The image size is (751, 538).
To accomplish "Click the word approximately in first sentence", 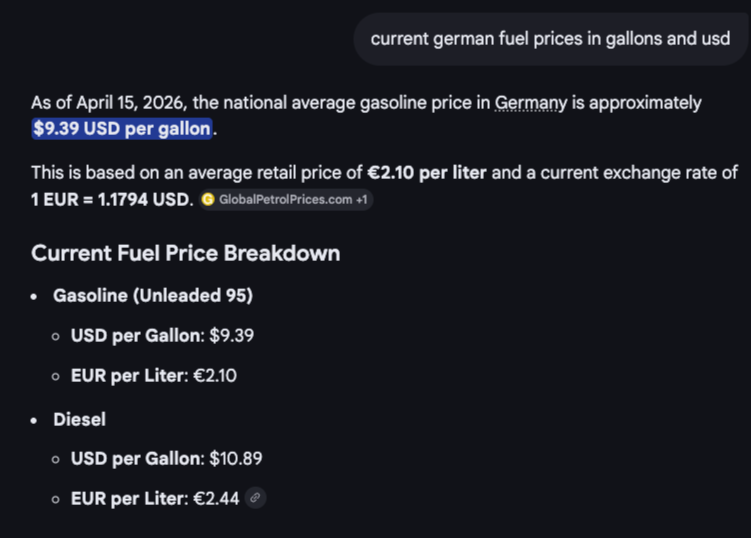I will pyautogui.click(x=645, y=104).
